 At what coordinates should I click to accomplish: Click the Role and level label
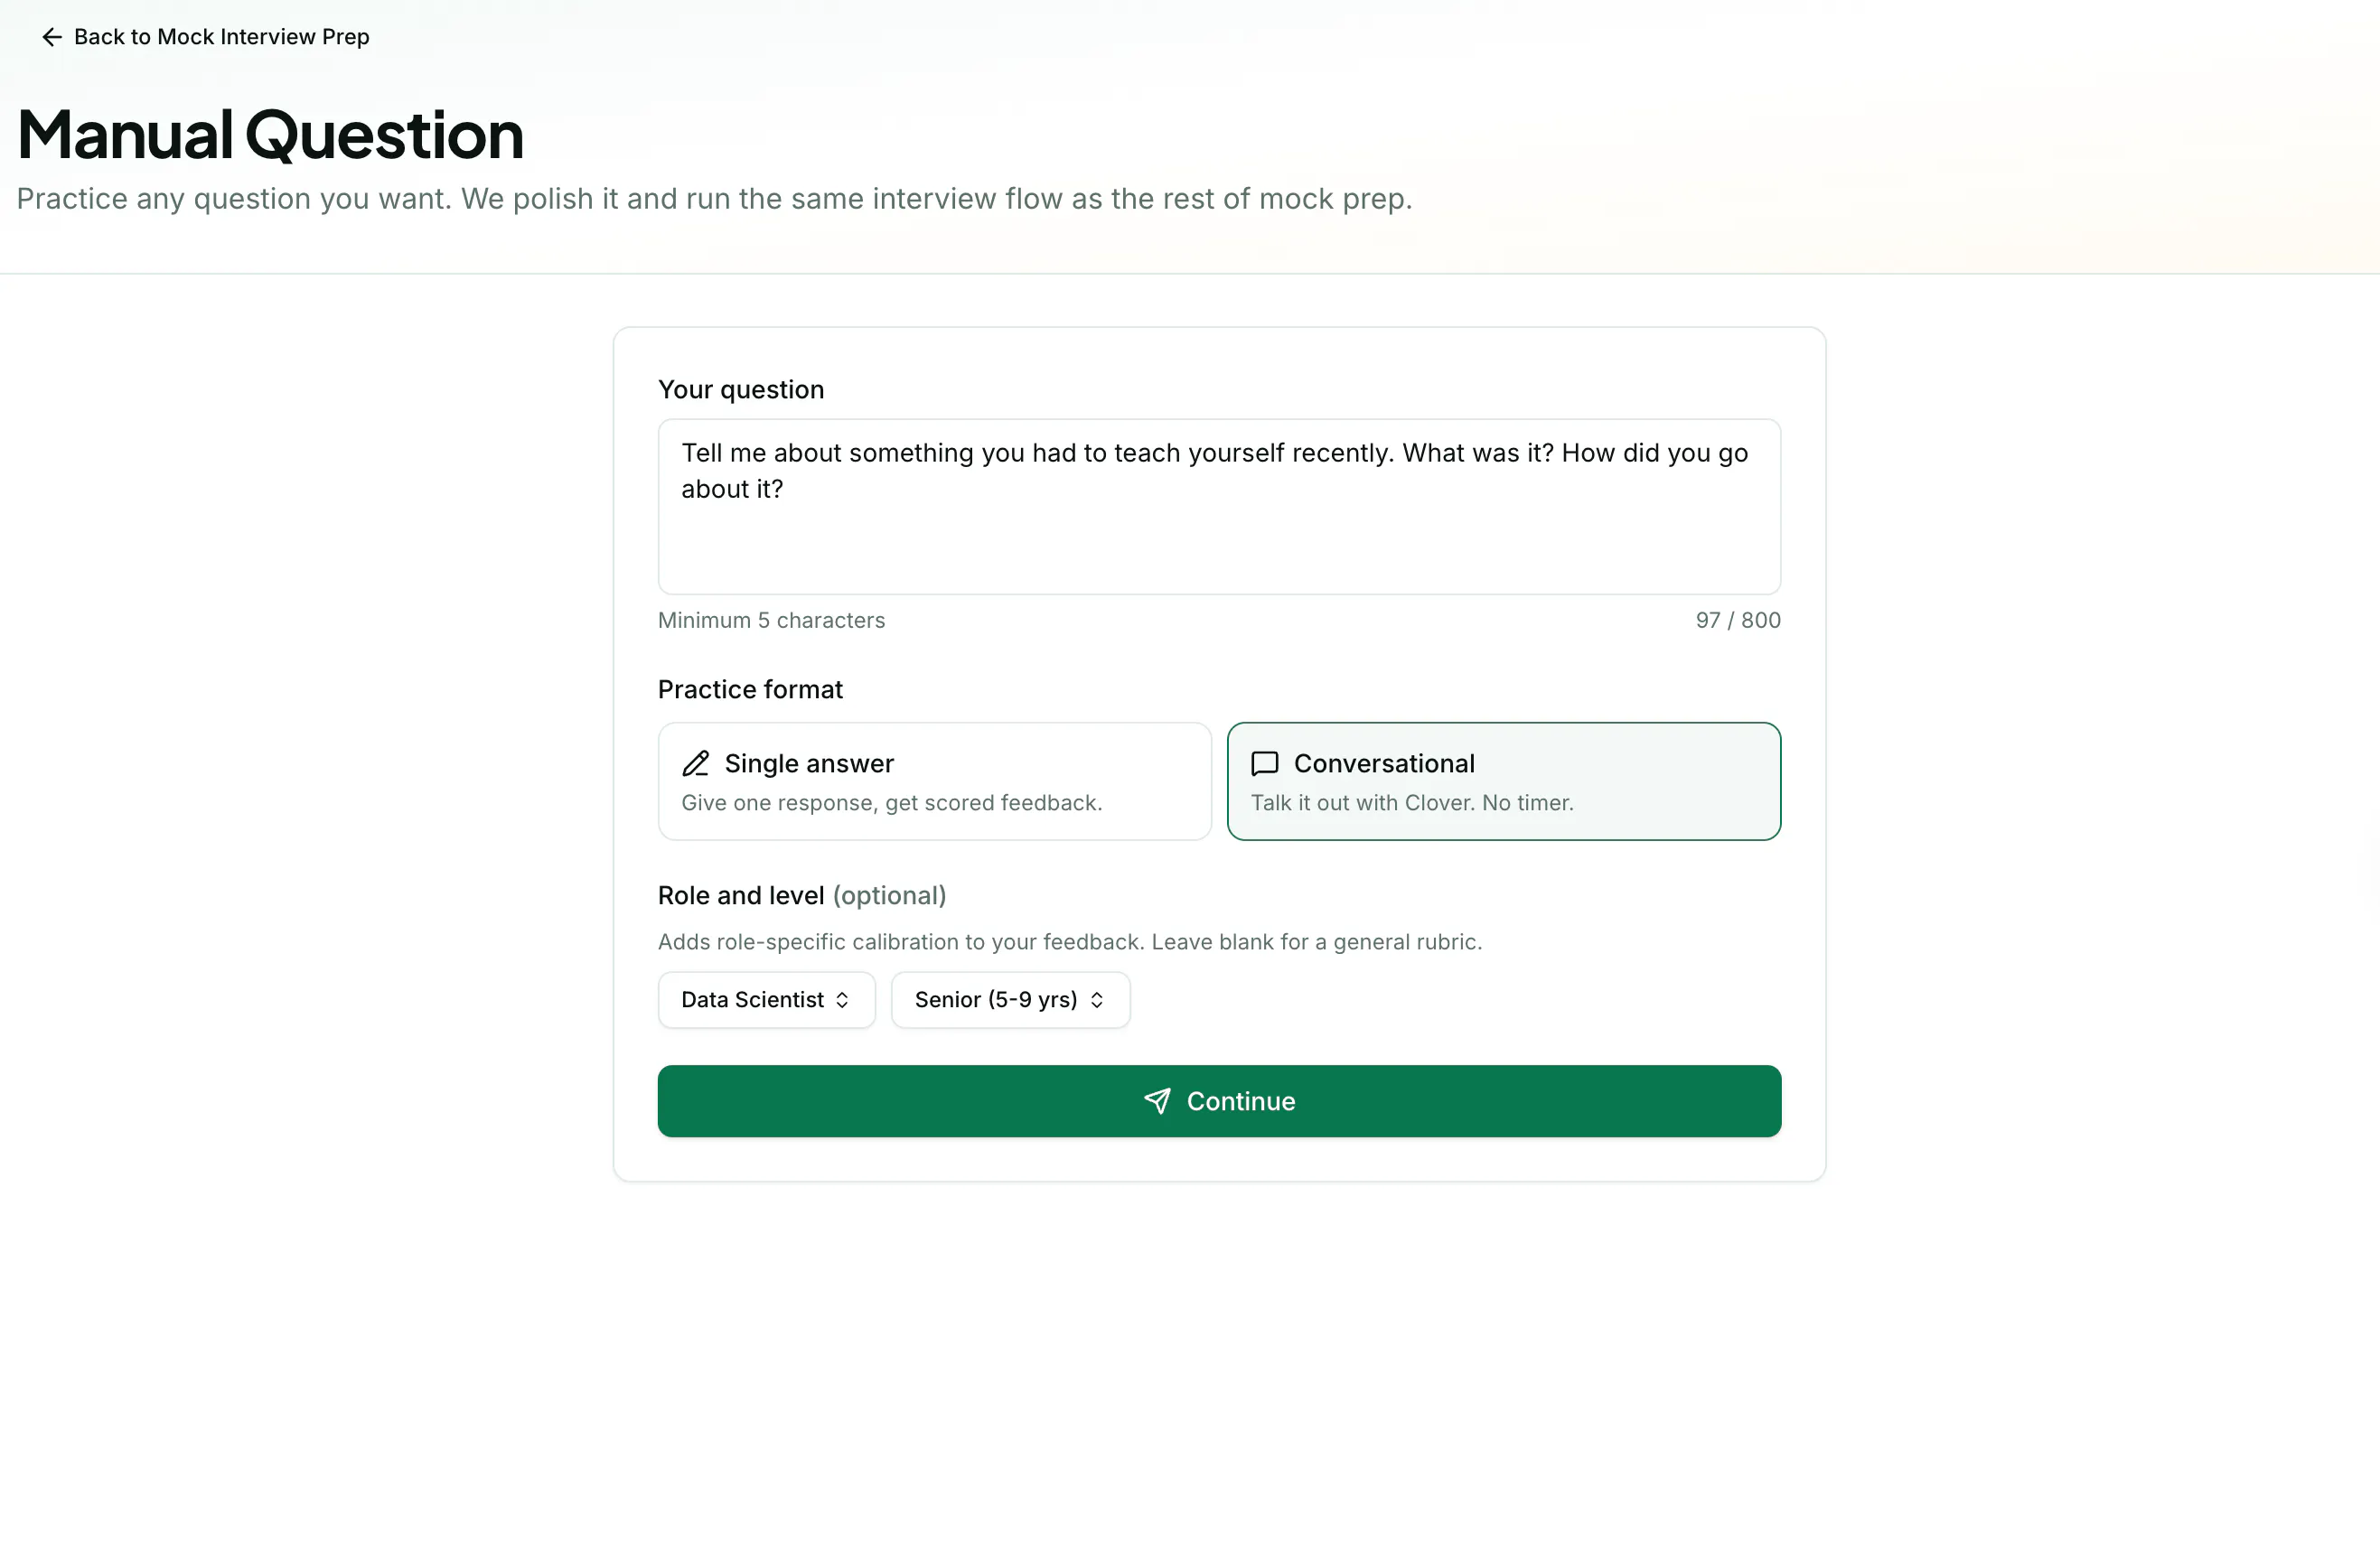pos(741,895)
